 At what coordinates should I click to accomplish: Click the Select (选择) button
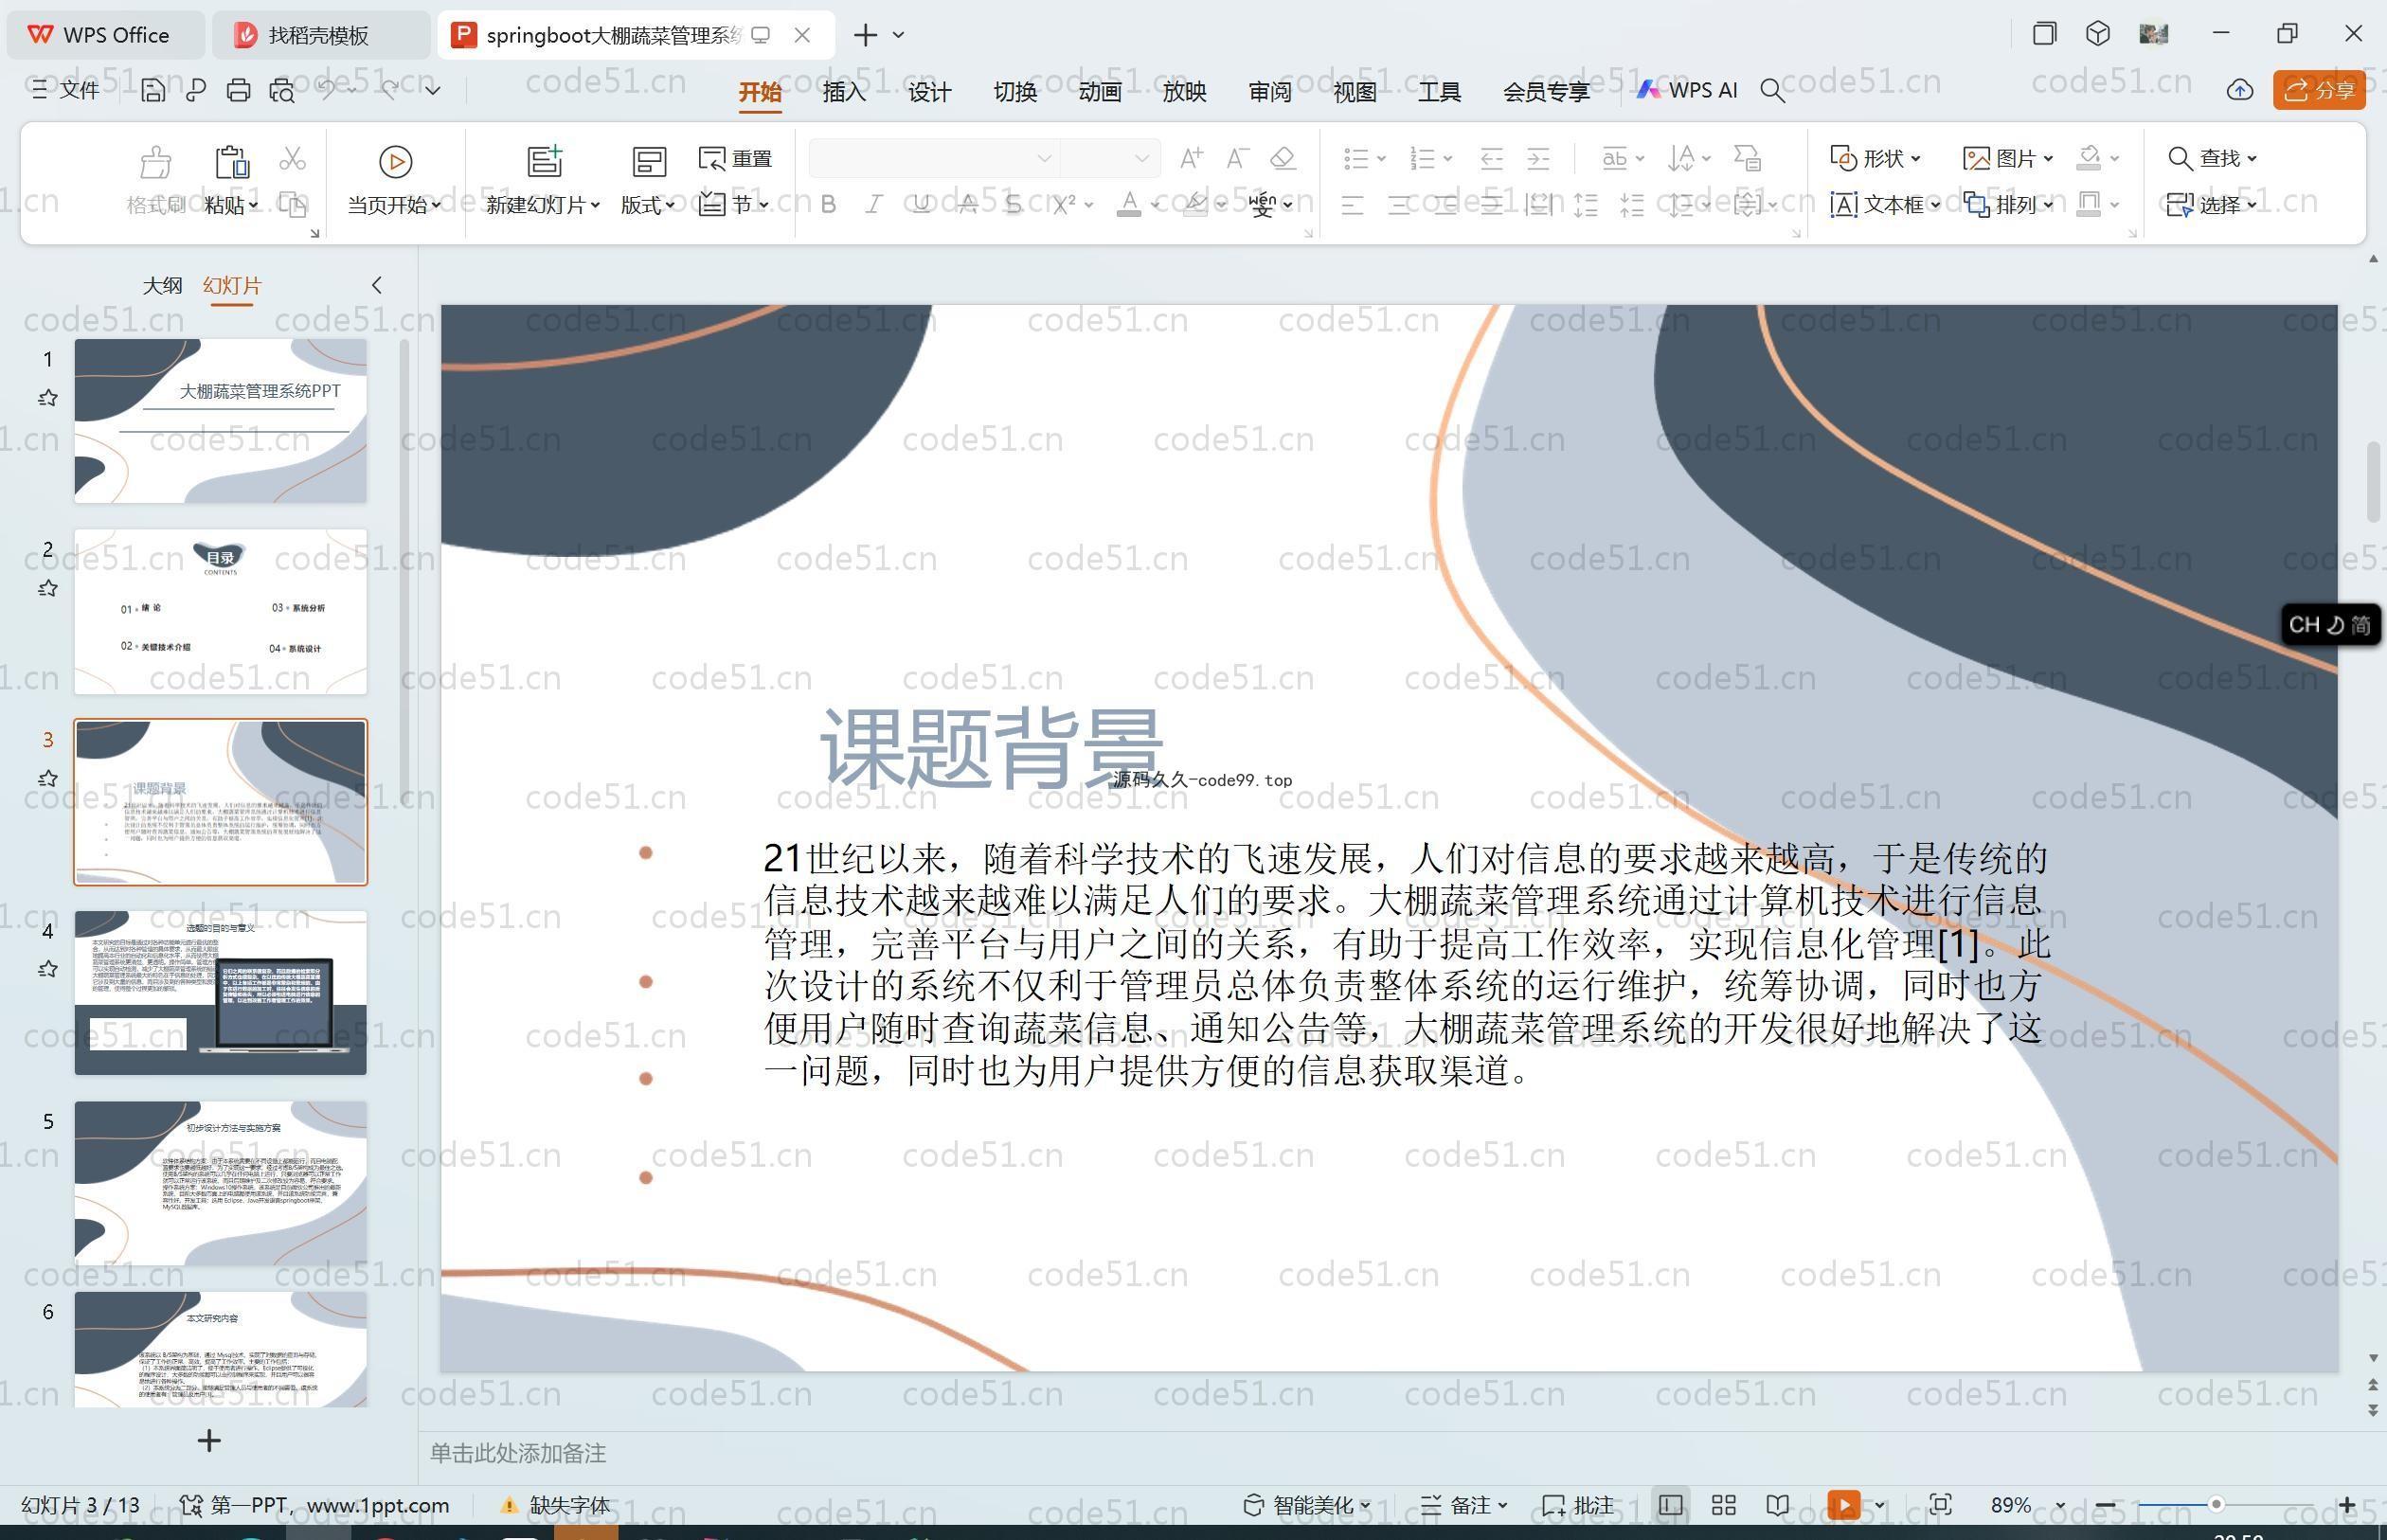coord(2212,205)
